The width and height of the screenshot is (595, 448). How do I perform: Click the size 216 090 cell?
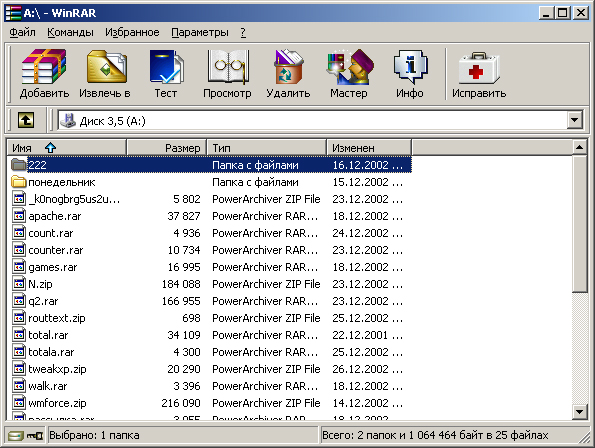point(181,403)
